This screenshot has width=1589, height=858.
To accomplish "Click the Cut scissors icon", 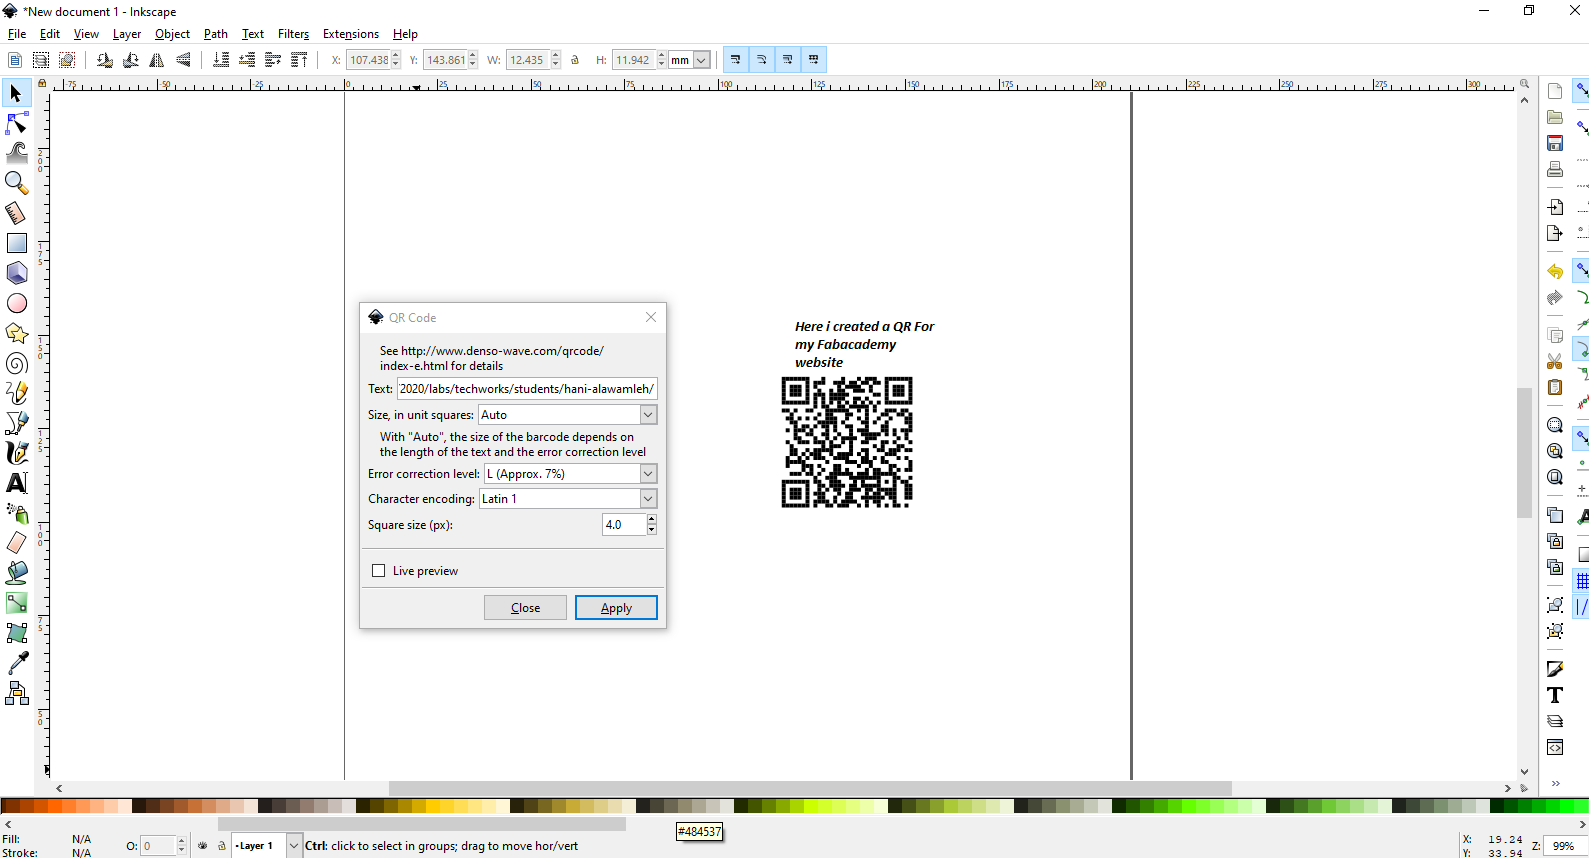I will click(x=1555, y=361).
